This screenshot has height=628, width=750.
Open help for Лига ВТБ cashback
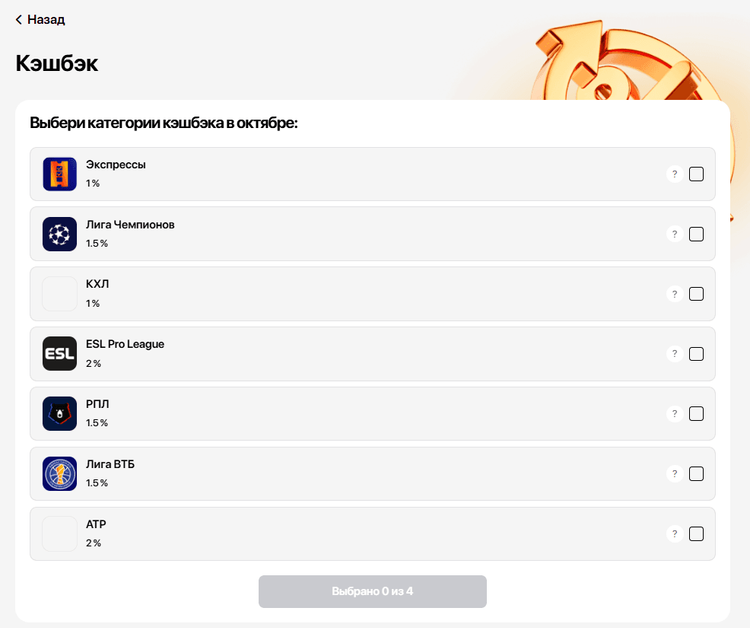click(675, 474)
